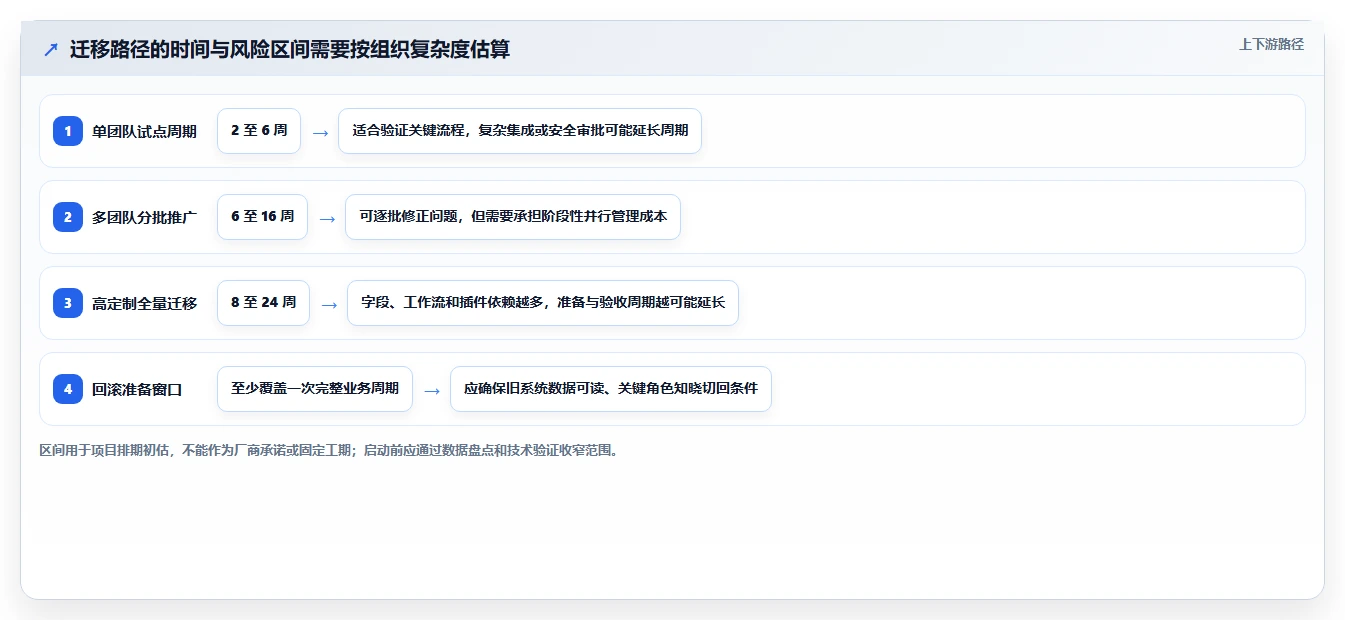Screen dimensions: 1345x620
Task: Select the 单团队试点周期 label
Action: tap(144, 131)
